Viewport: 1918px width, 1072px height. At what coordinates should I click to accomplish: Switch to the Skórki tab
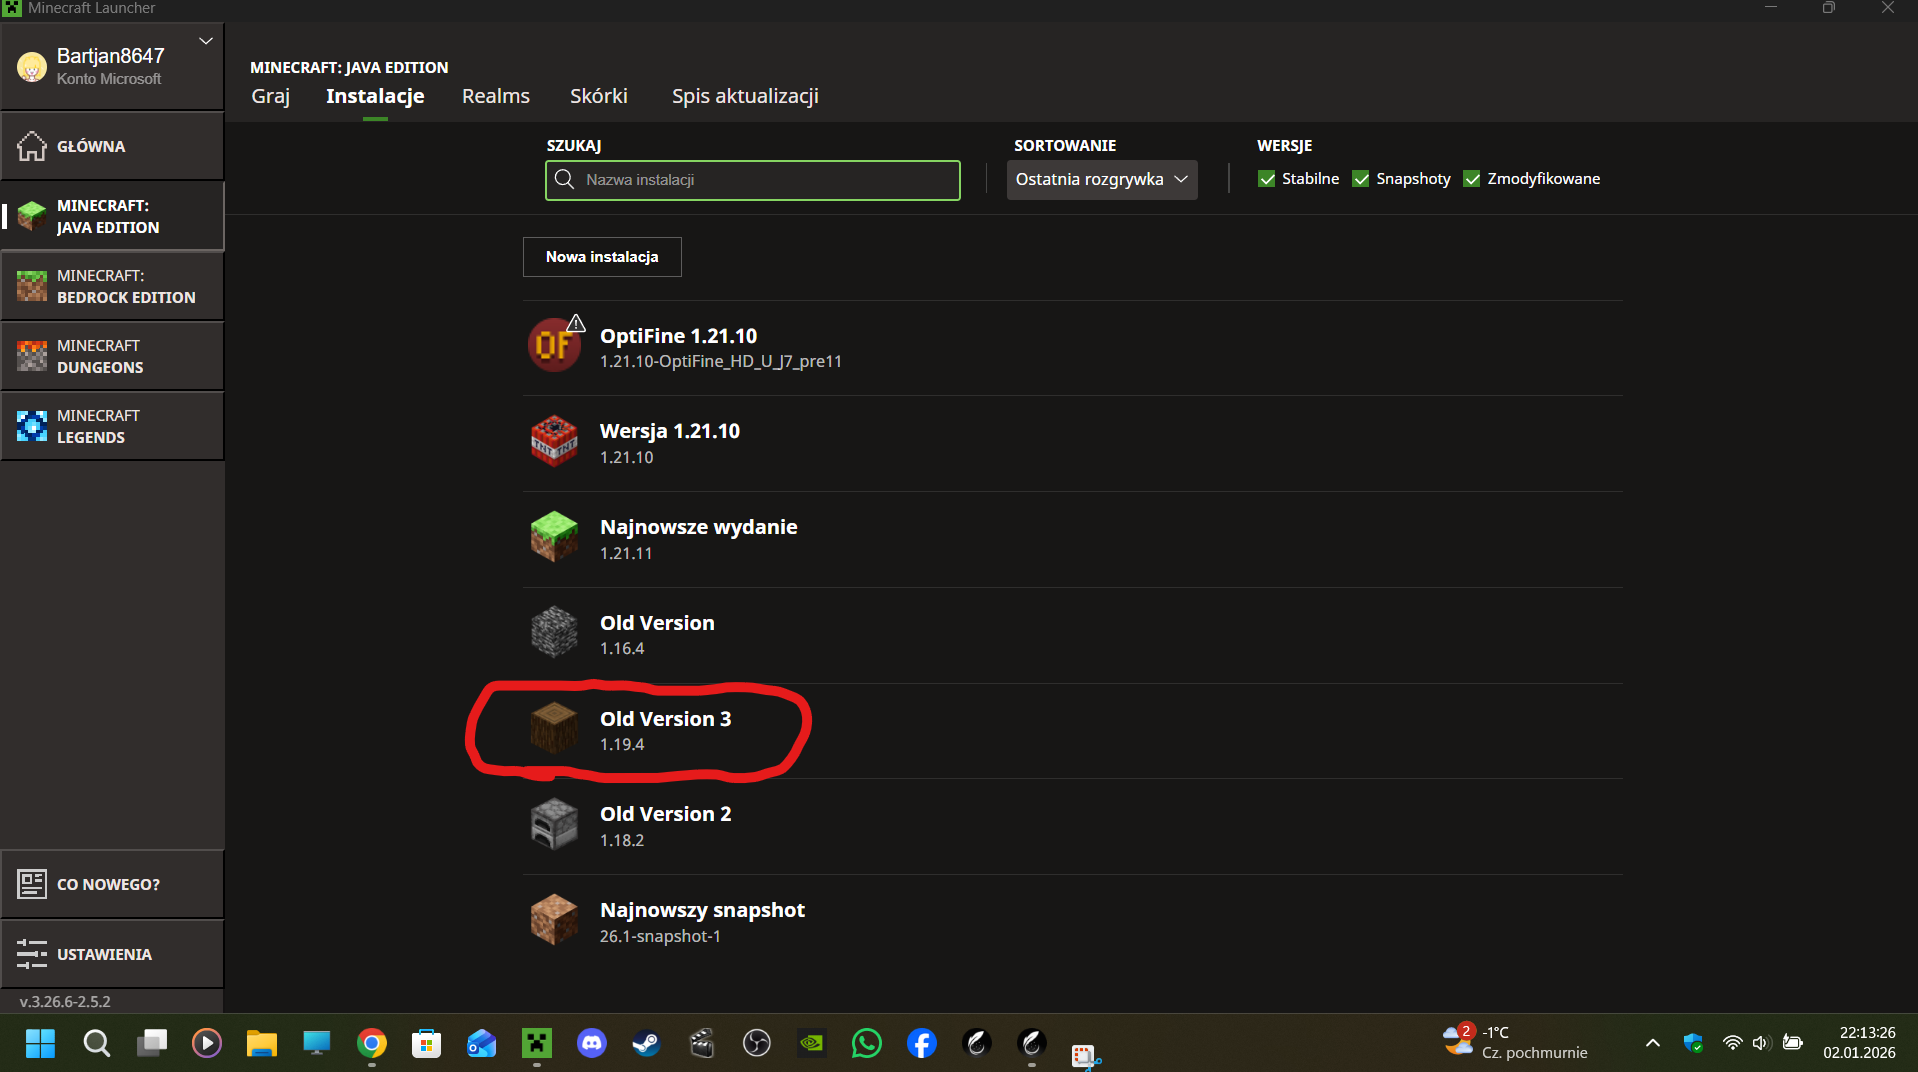click(x=598, y=96)
